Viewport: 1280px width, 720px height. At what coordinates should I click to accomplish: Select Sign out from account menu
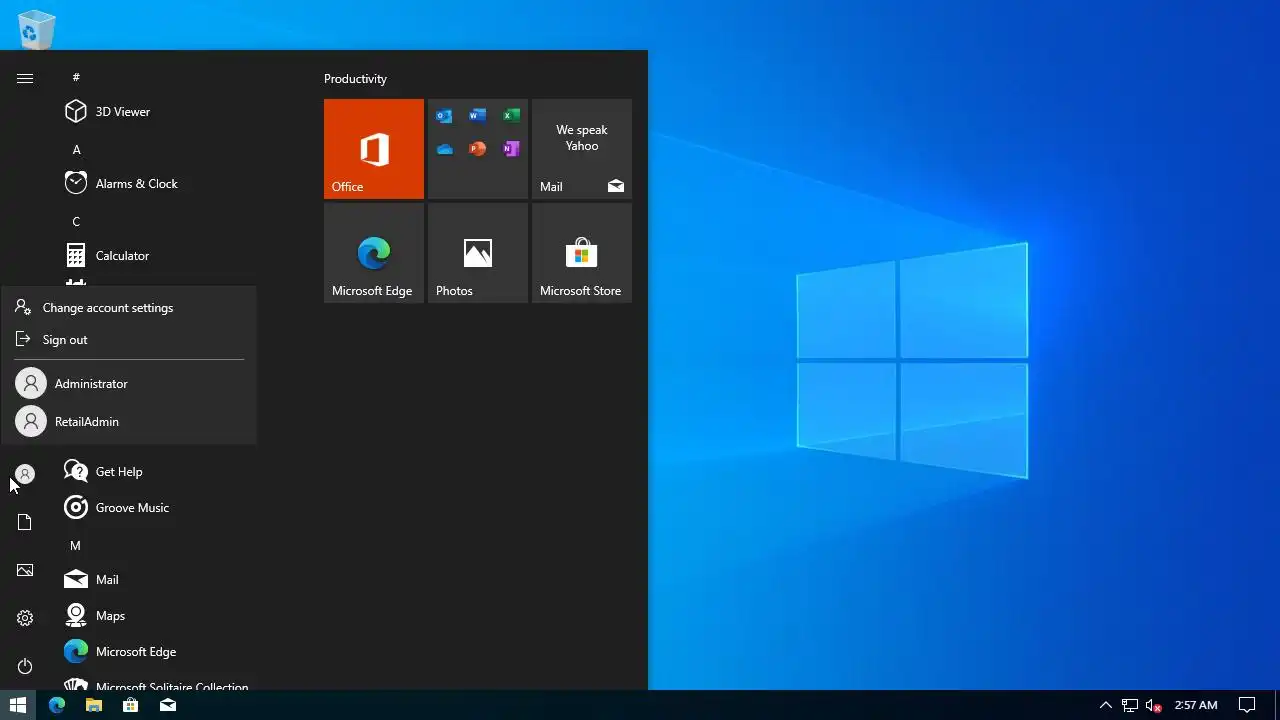click(x=129, y=340)
